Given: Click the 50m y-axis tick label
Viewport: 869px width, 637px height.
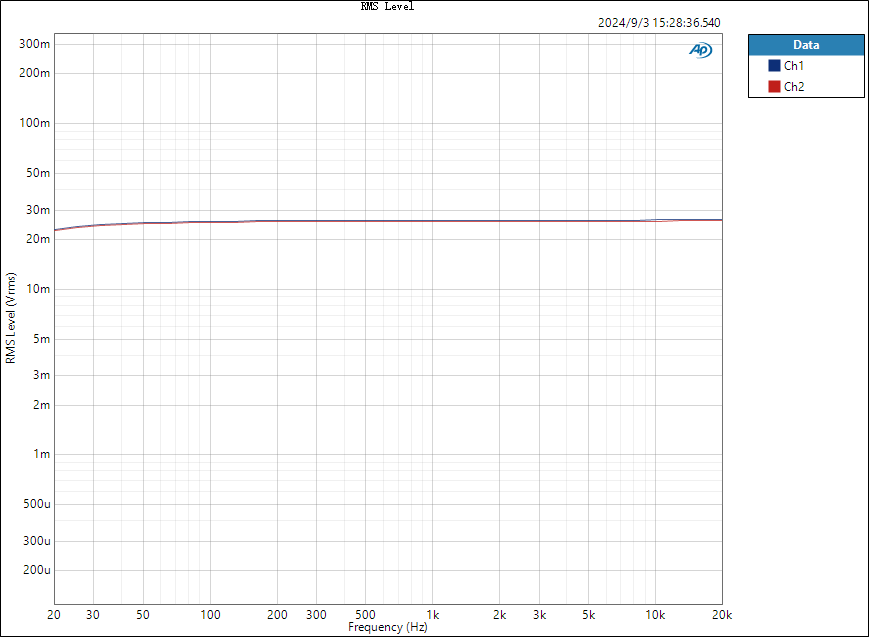Looking at the screenshot, I should pyautogui.click(x=38, y=173).
